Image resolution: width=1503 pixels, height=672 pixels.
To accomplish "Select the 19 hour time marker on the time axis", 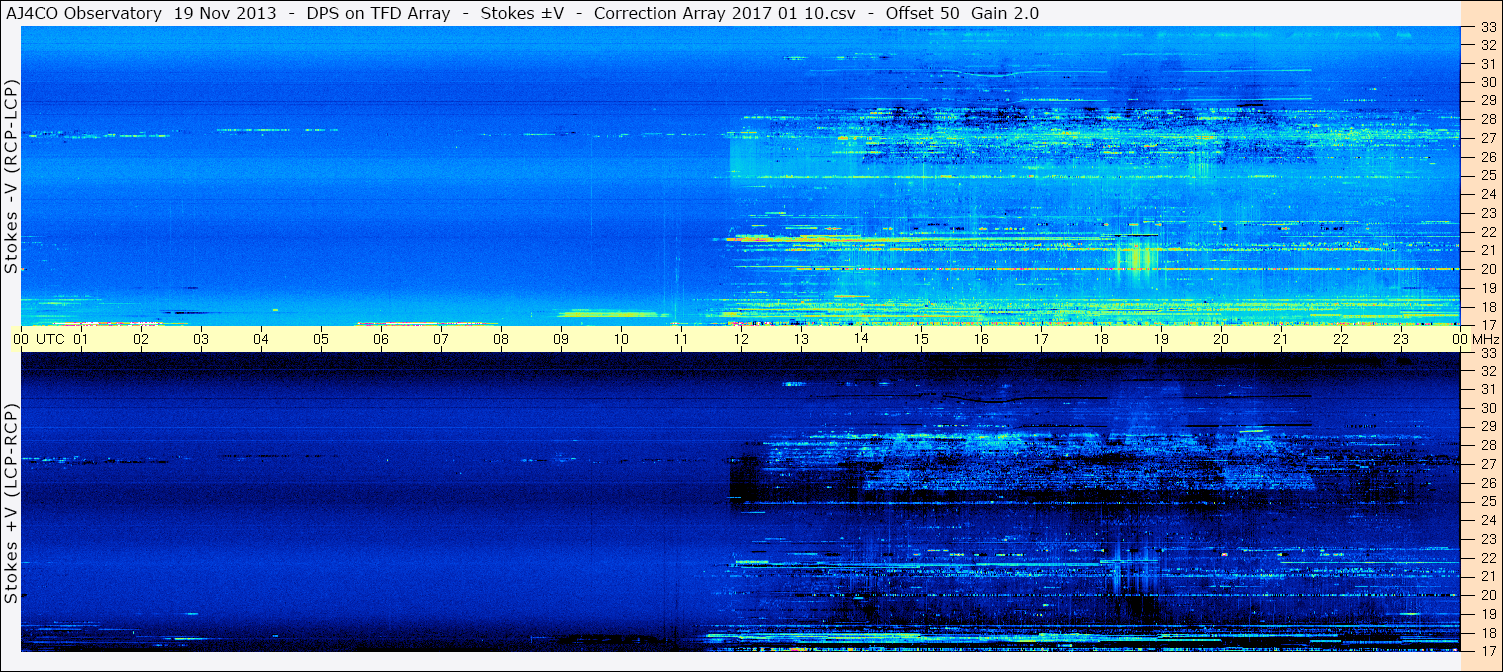I will [x=1161, y=339].
